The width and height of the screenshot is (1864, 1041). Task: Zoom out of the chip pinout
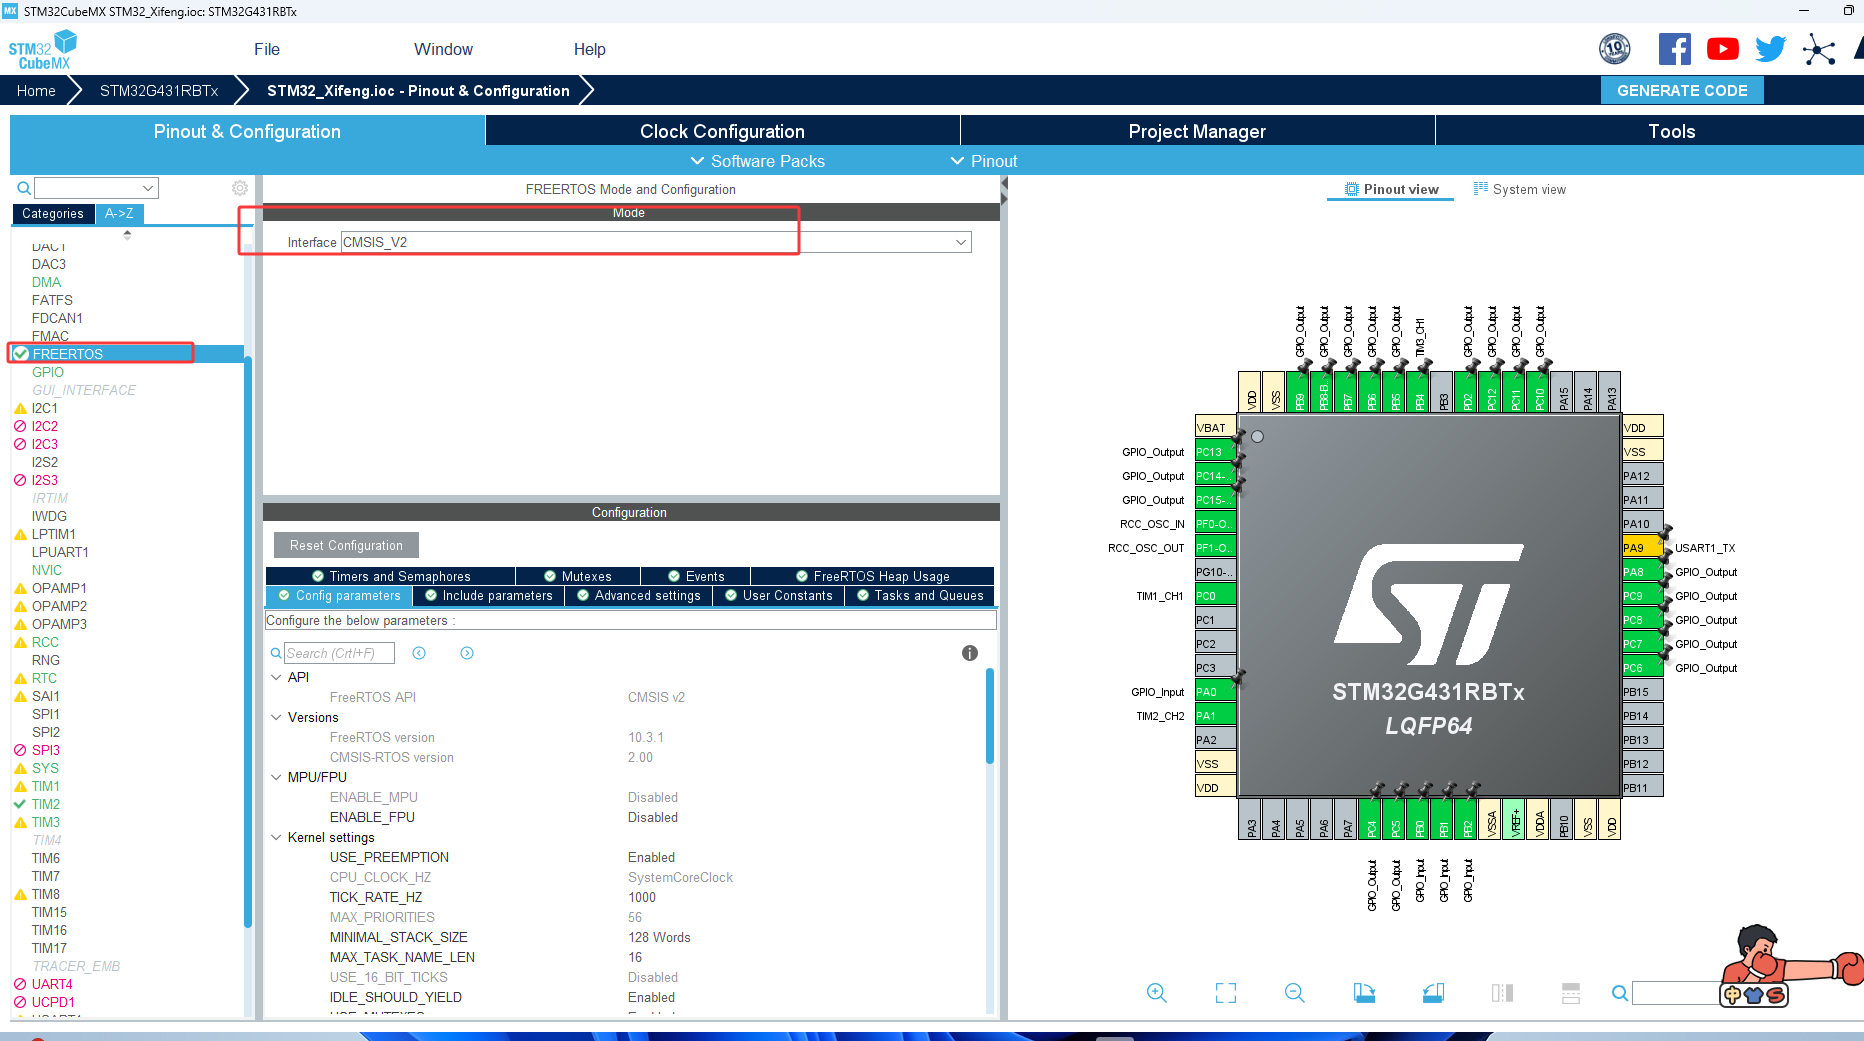1295,993
